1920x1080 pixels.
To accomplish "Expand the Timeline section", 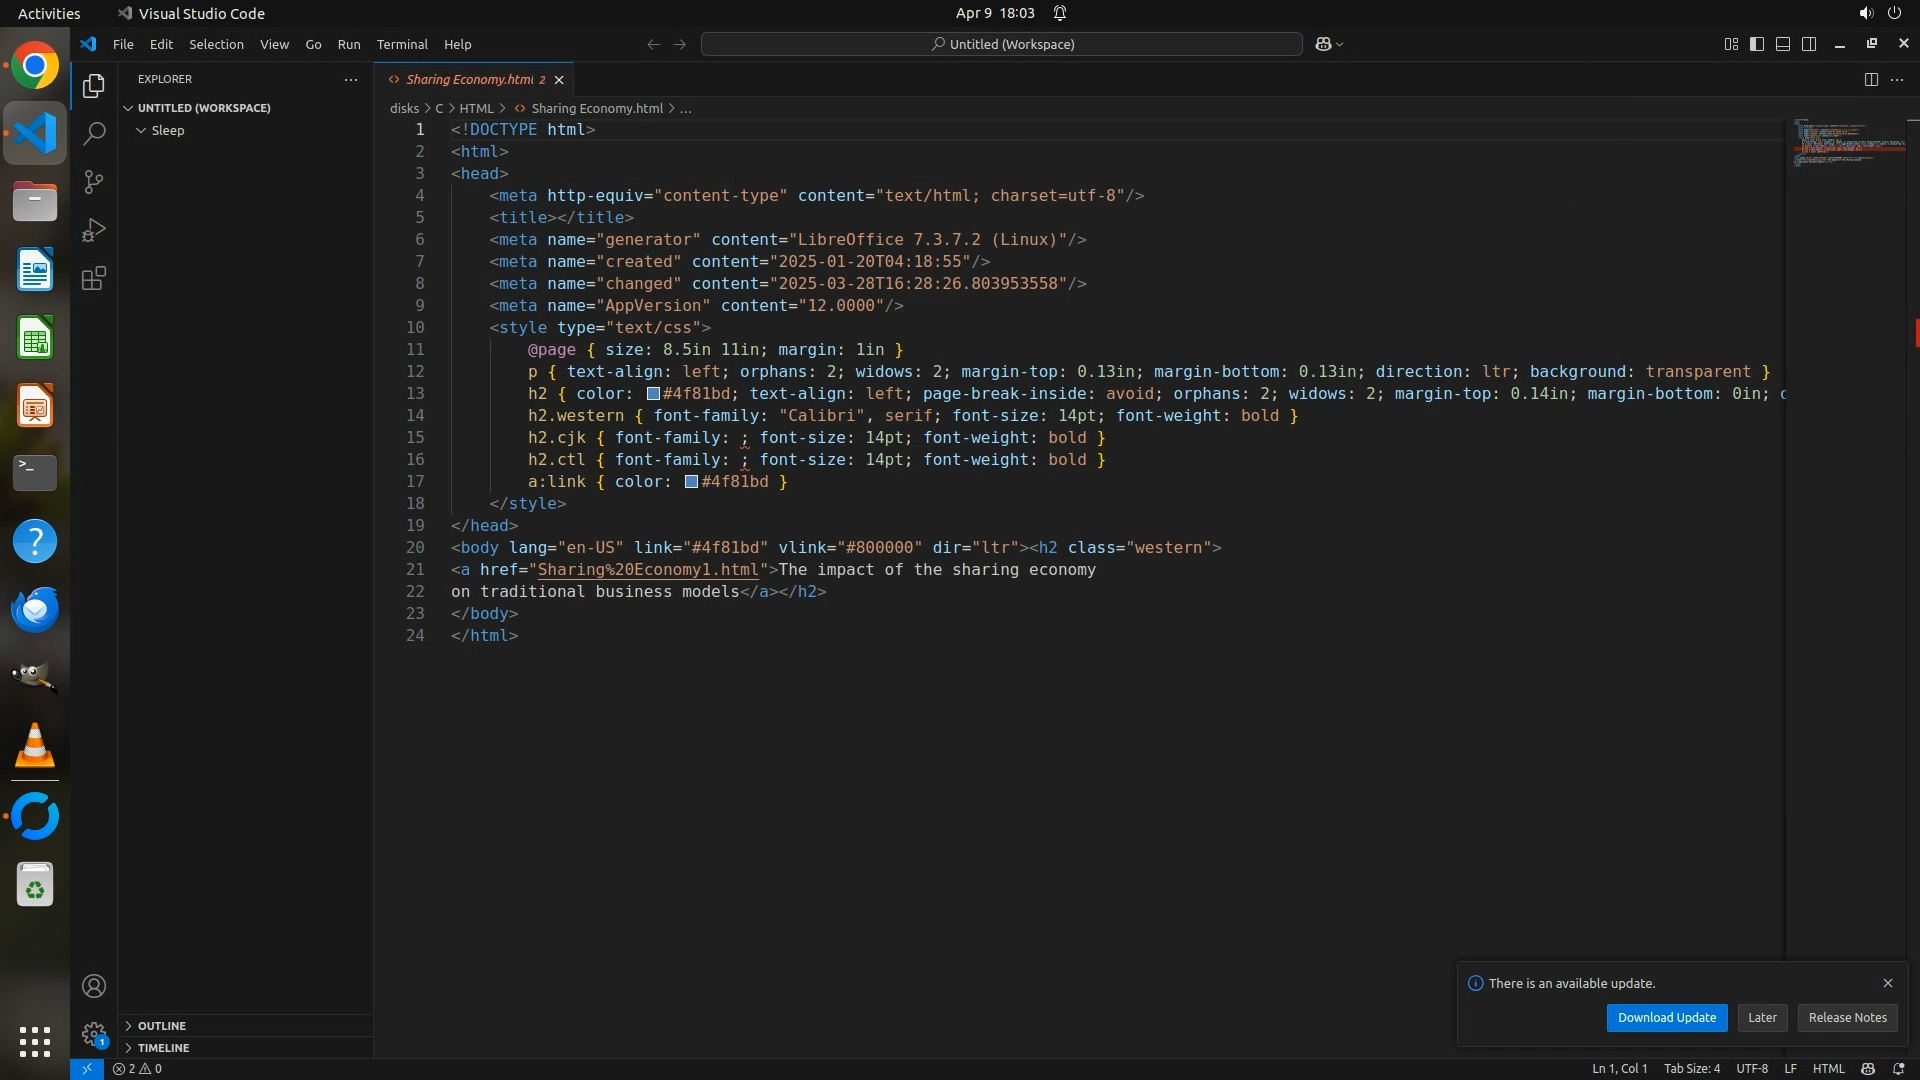I will click(x=163, y=1048).
